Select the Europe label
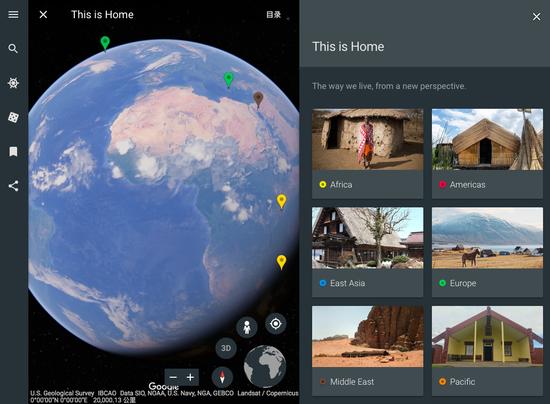This screenshot has width=550, height=404. (x=463, y=283)
